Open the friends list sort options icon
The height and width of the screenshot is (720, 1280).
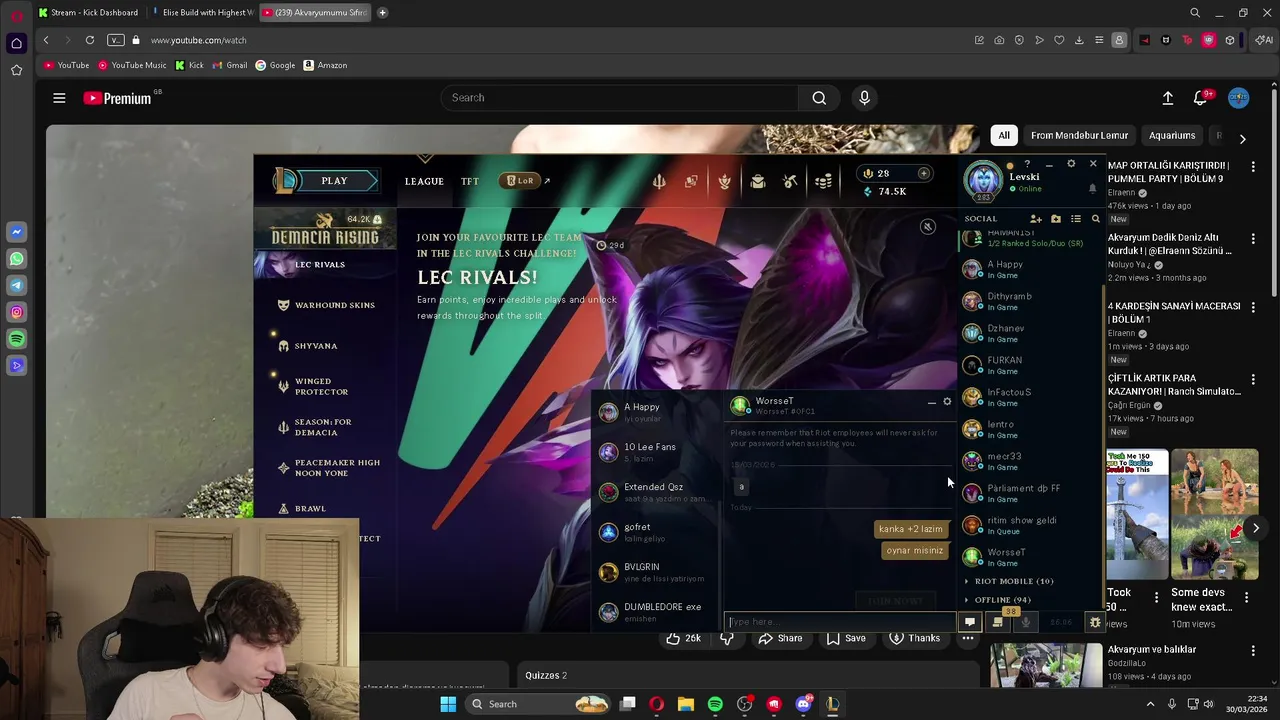1076,219
